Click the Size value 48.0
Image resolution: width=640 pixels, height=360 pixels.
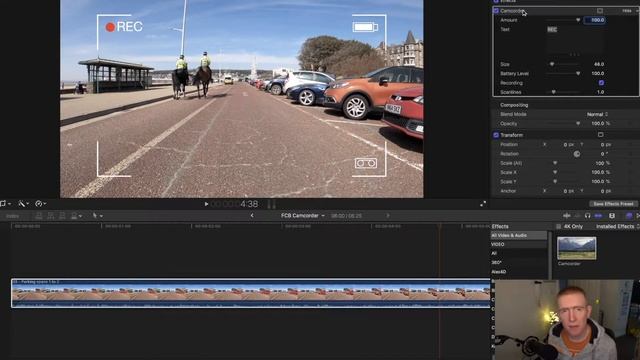click(599, 64)
